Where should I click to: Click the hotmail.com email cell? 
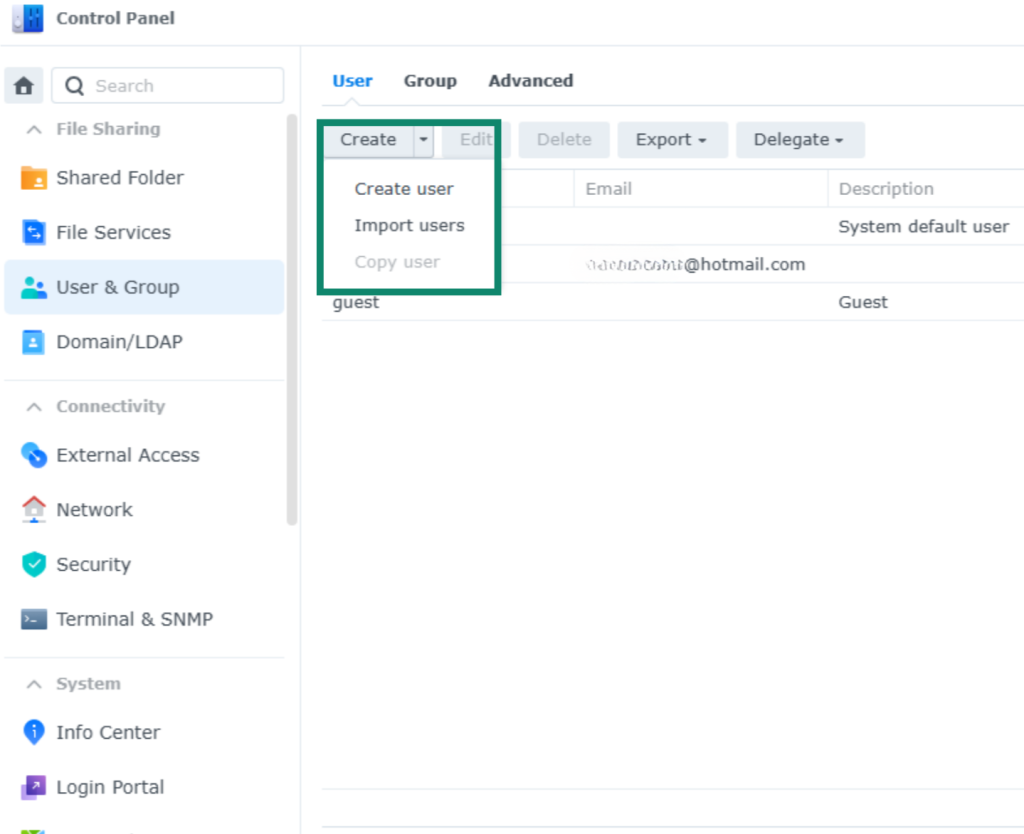696,265
